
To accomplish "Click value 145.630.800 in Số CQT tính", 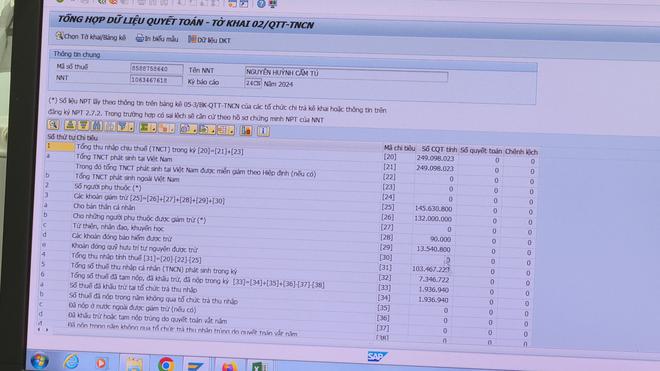I will pos(434,208).
